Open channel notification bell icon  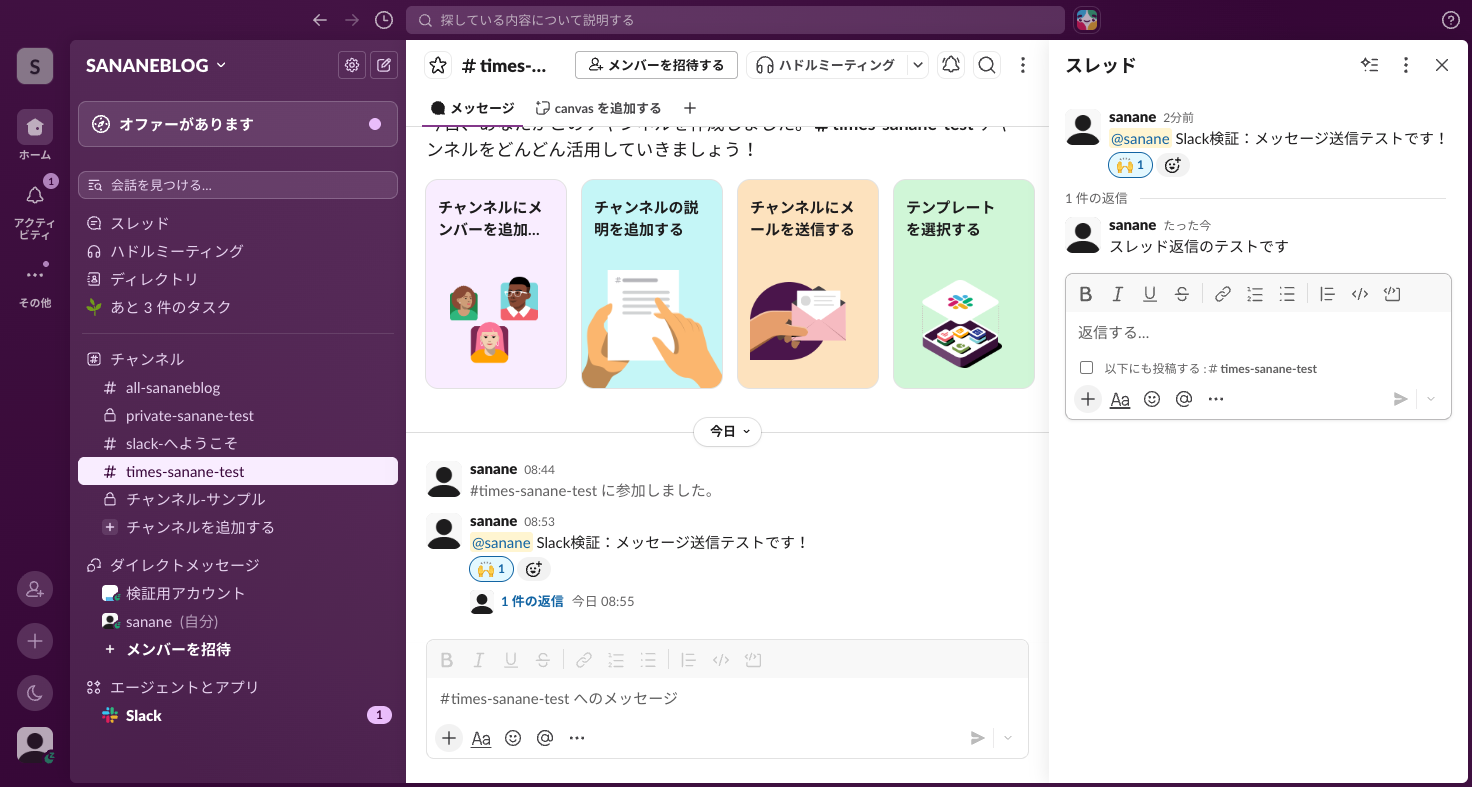(951, 65)
